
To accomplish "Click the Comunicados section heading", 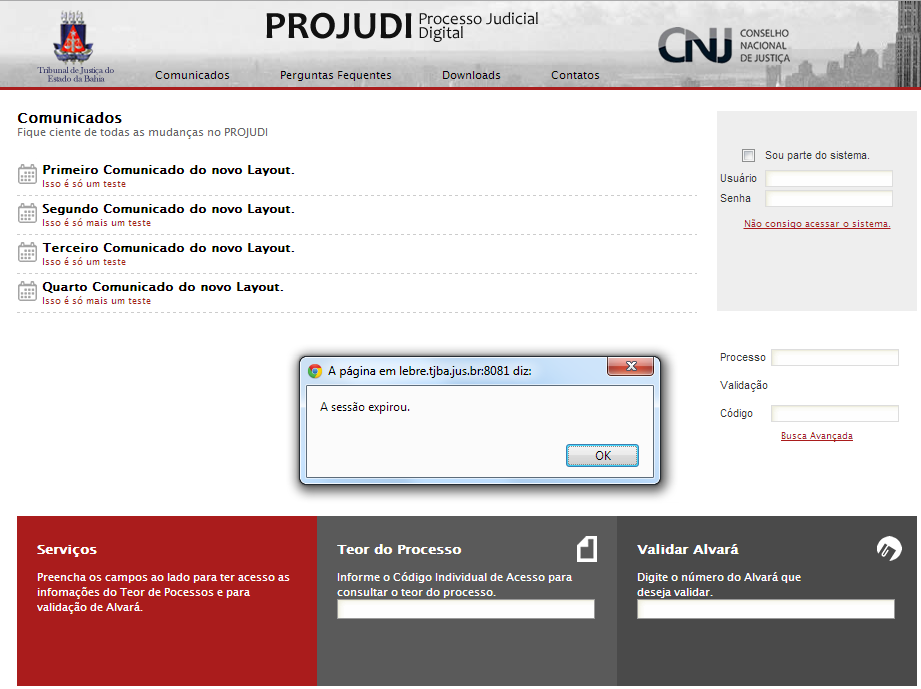I will 70,118.
